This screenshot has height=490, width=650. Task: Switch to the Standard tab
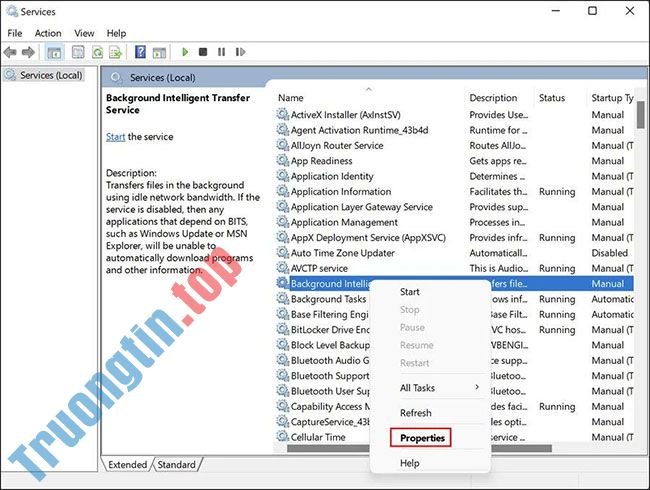(177, 465)
